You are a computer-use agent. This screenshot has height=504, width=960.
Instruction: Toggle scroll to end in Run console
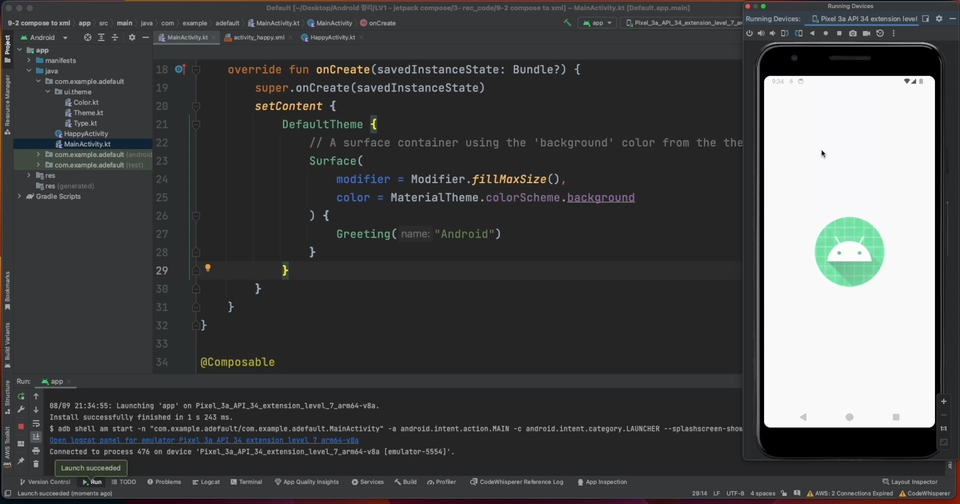(36, 437)
